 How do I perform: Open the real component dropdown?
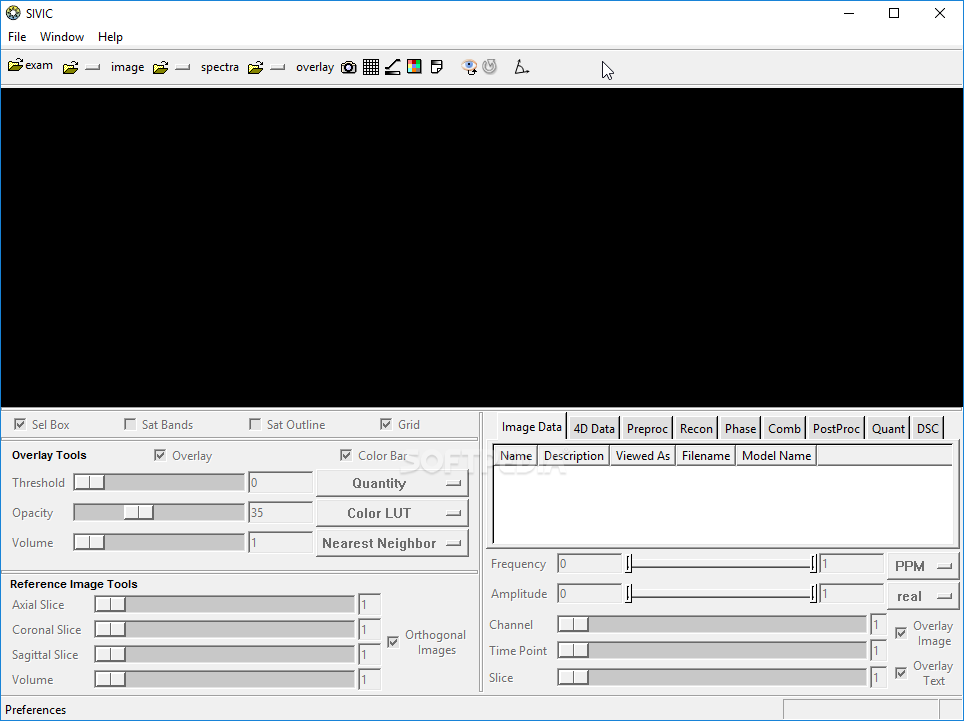(x=923, y=596)
